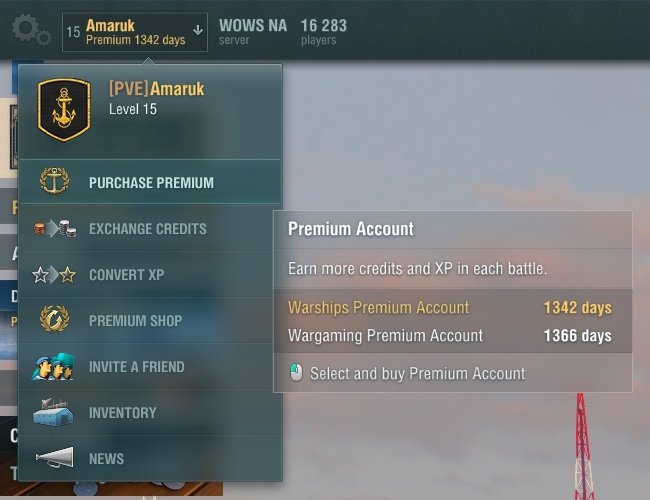Screen dimensions: 650x500
Task: Click the megaphone News icon
Action: (x=55, y=457)
